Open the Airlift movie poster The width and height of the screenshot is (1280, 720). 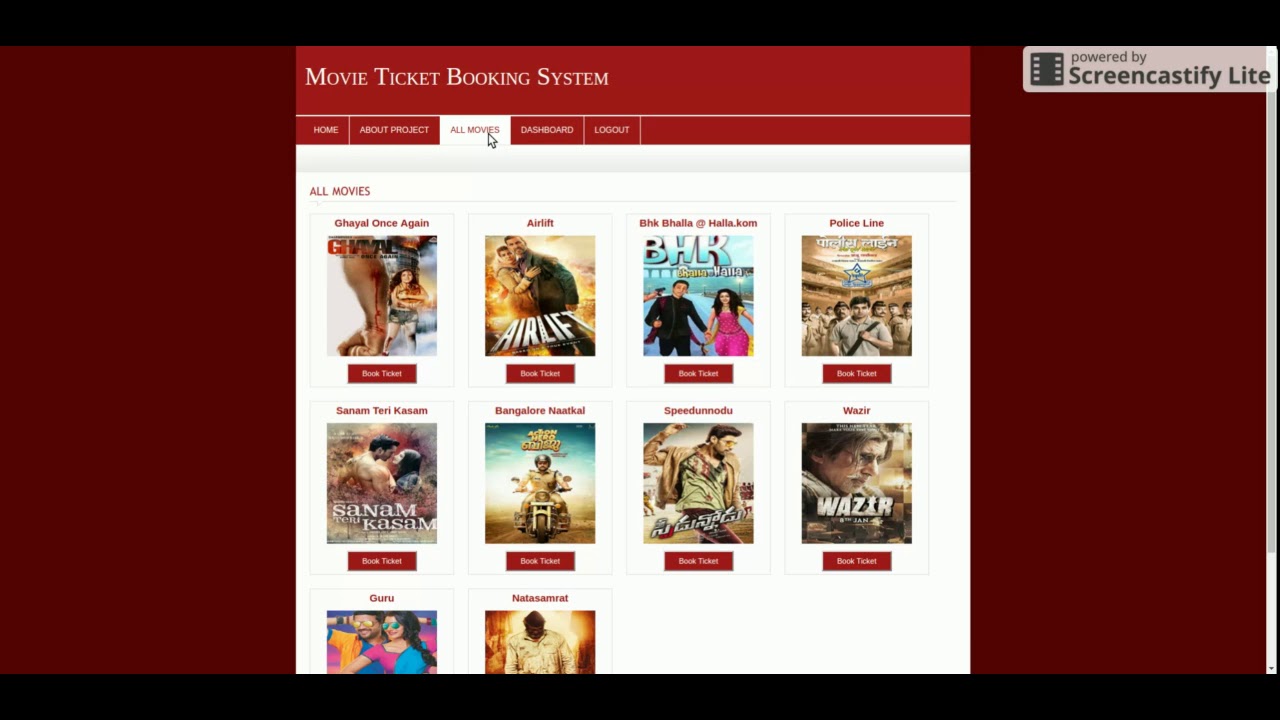pyautogui.click(x=540, y=296)
